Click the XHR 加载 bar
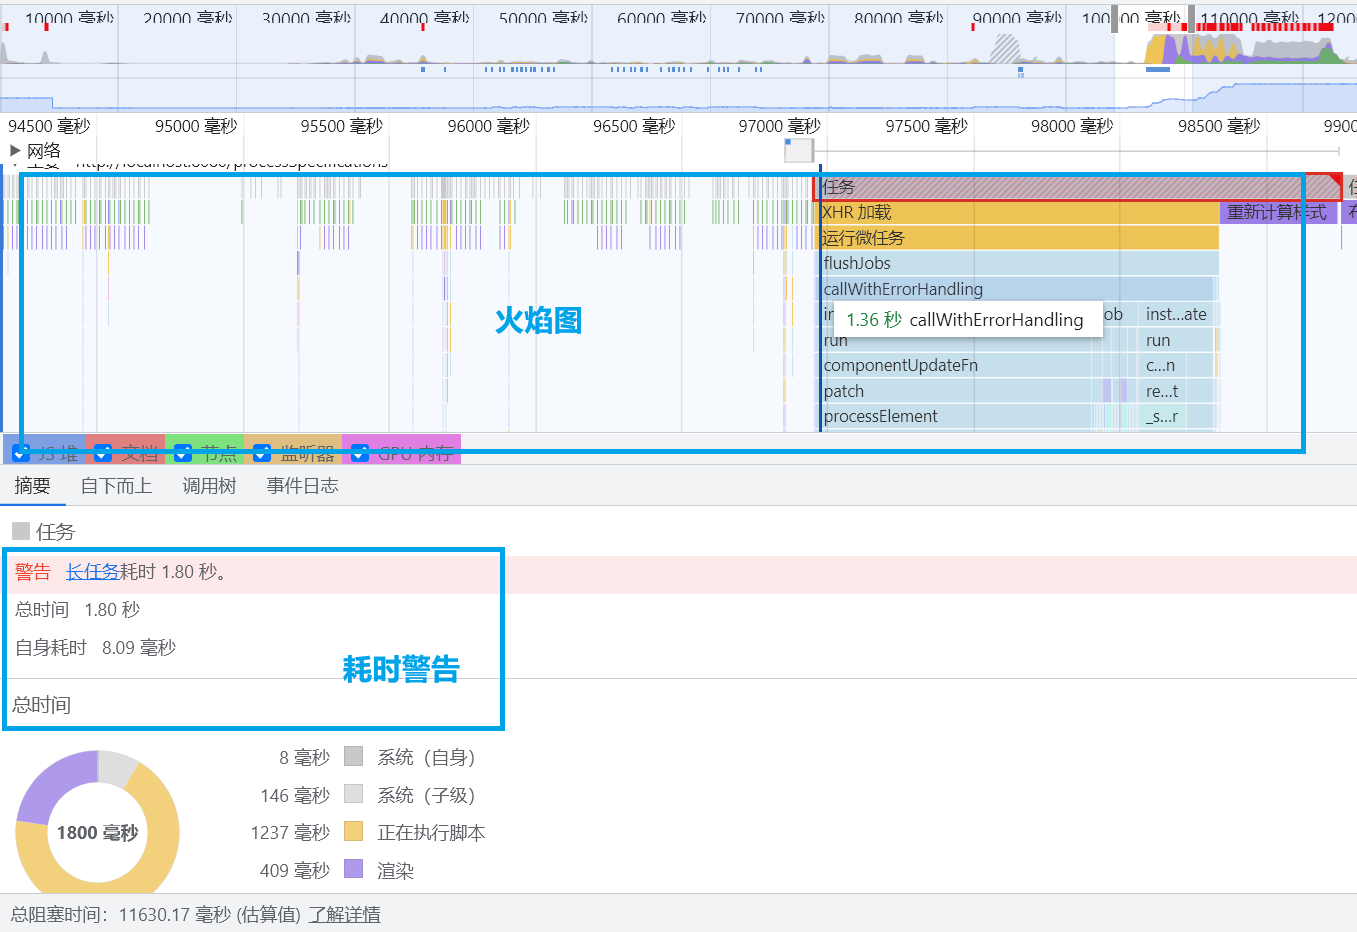 tap(1000, 212)
